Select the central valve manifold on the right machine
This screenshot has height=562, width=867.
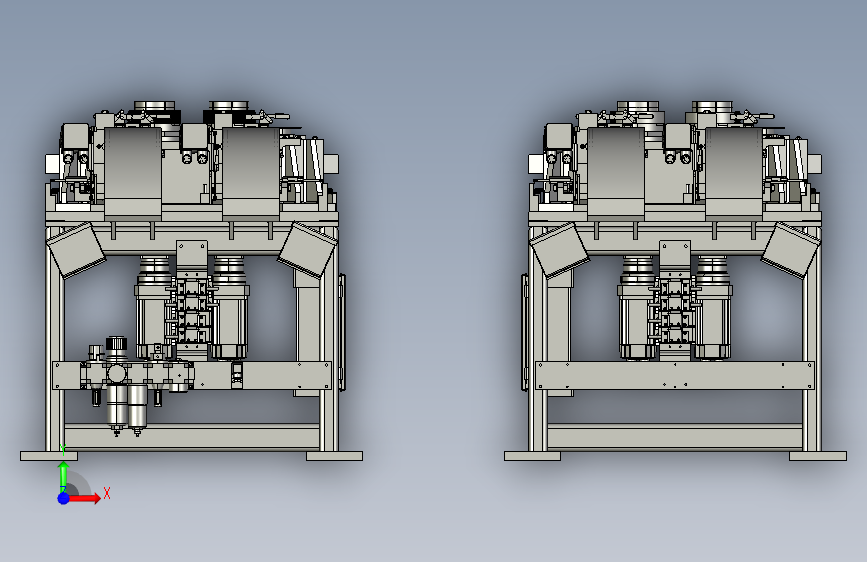point(675,310)
